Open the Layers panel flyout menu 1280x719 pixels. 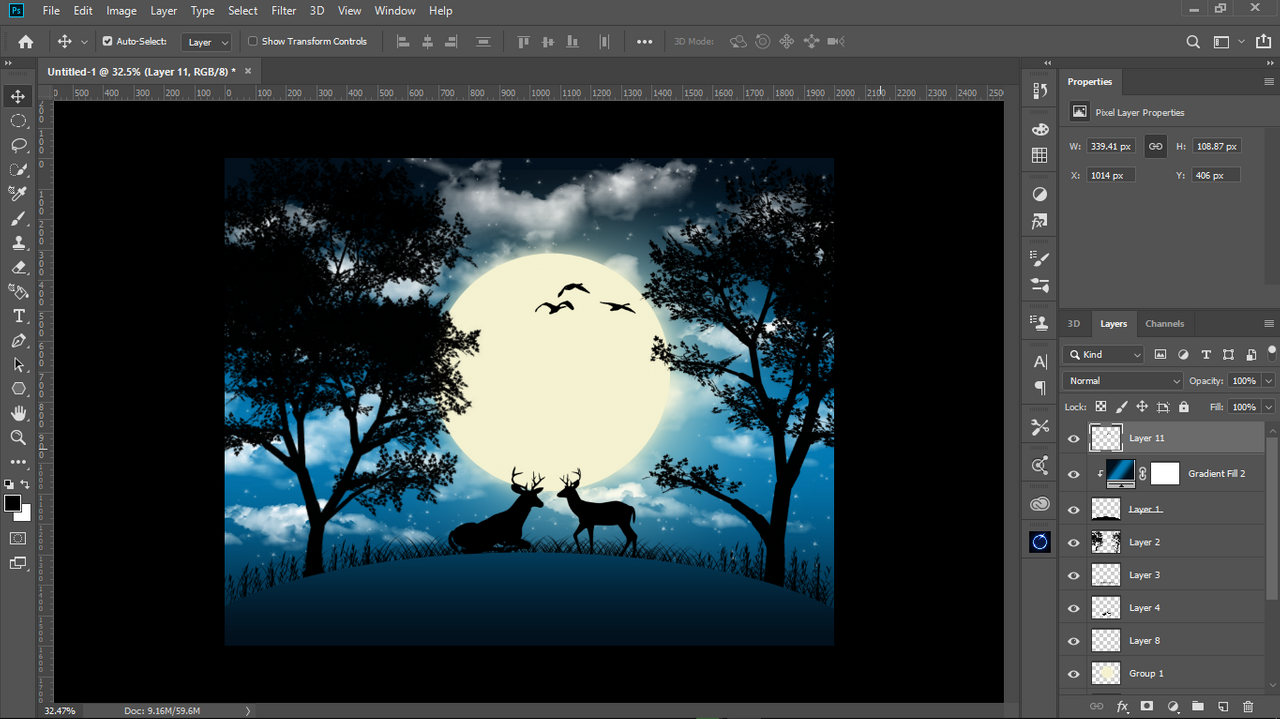click(x=1269, y=324)
